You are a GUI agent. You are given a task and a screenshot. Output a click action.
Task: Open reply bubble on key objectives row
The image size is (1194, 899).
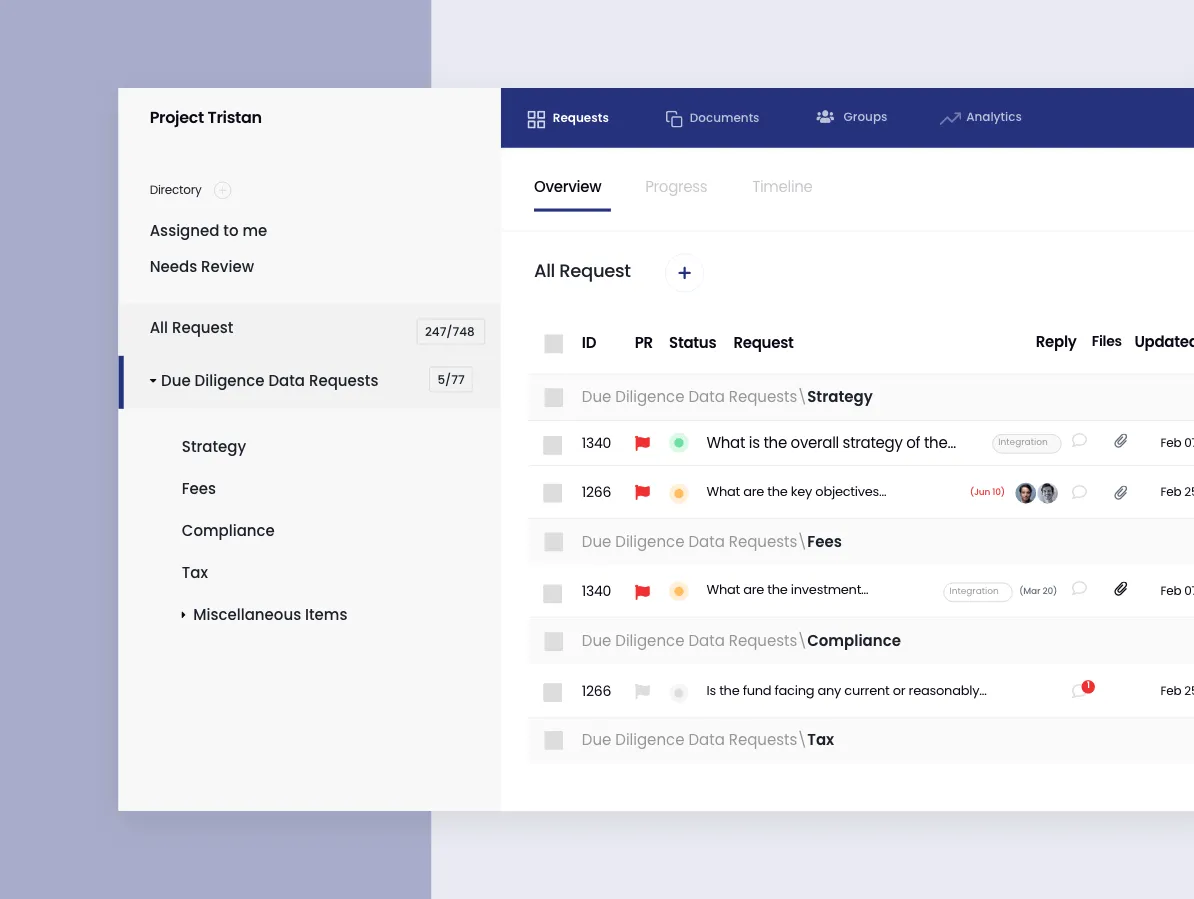click(1079, 493)
